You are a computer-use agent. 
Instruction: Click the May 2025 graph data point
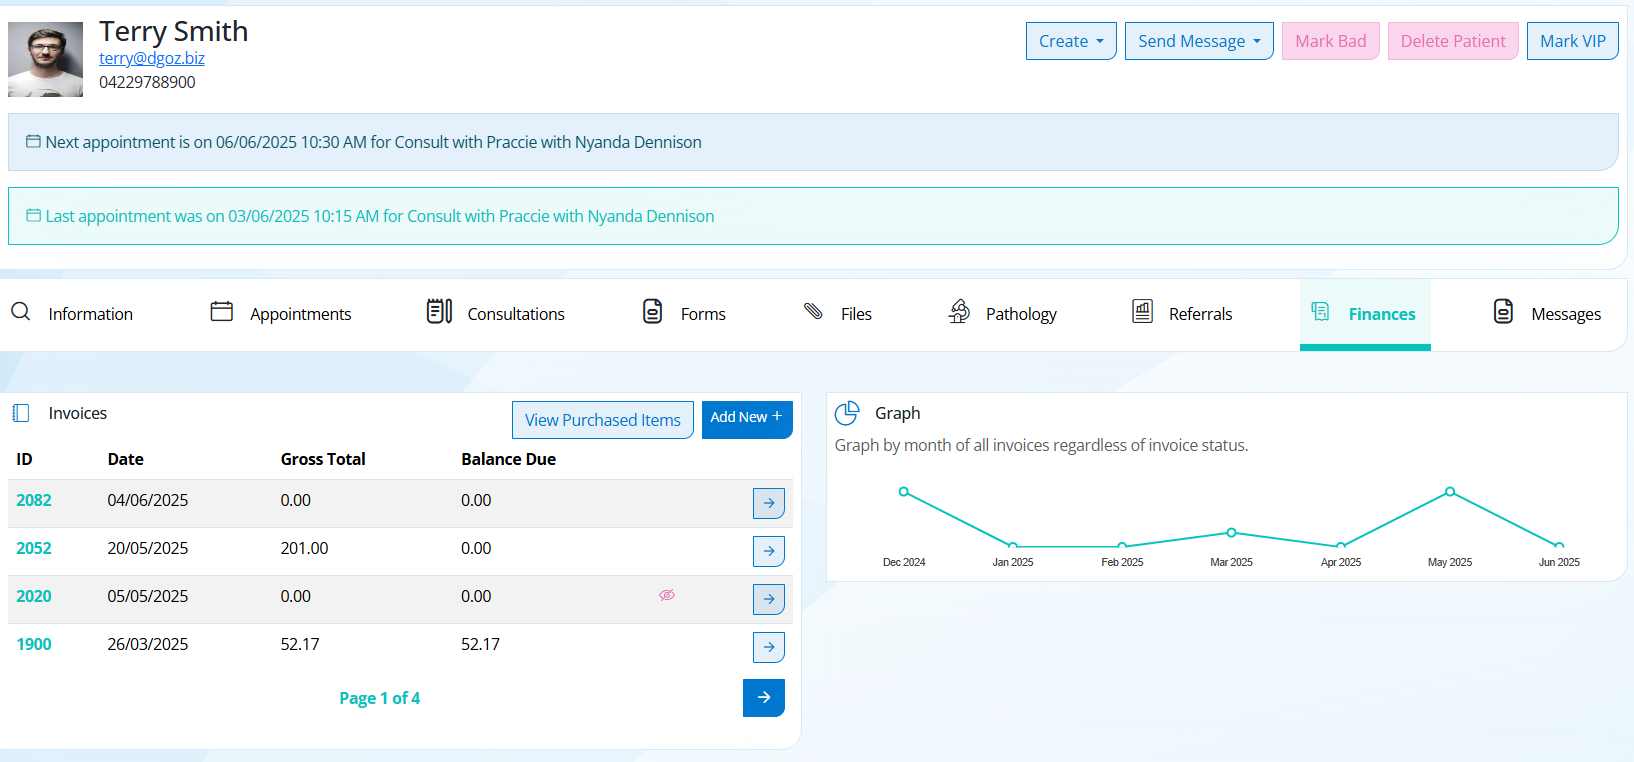1450,491
